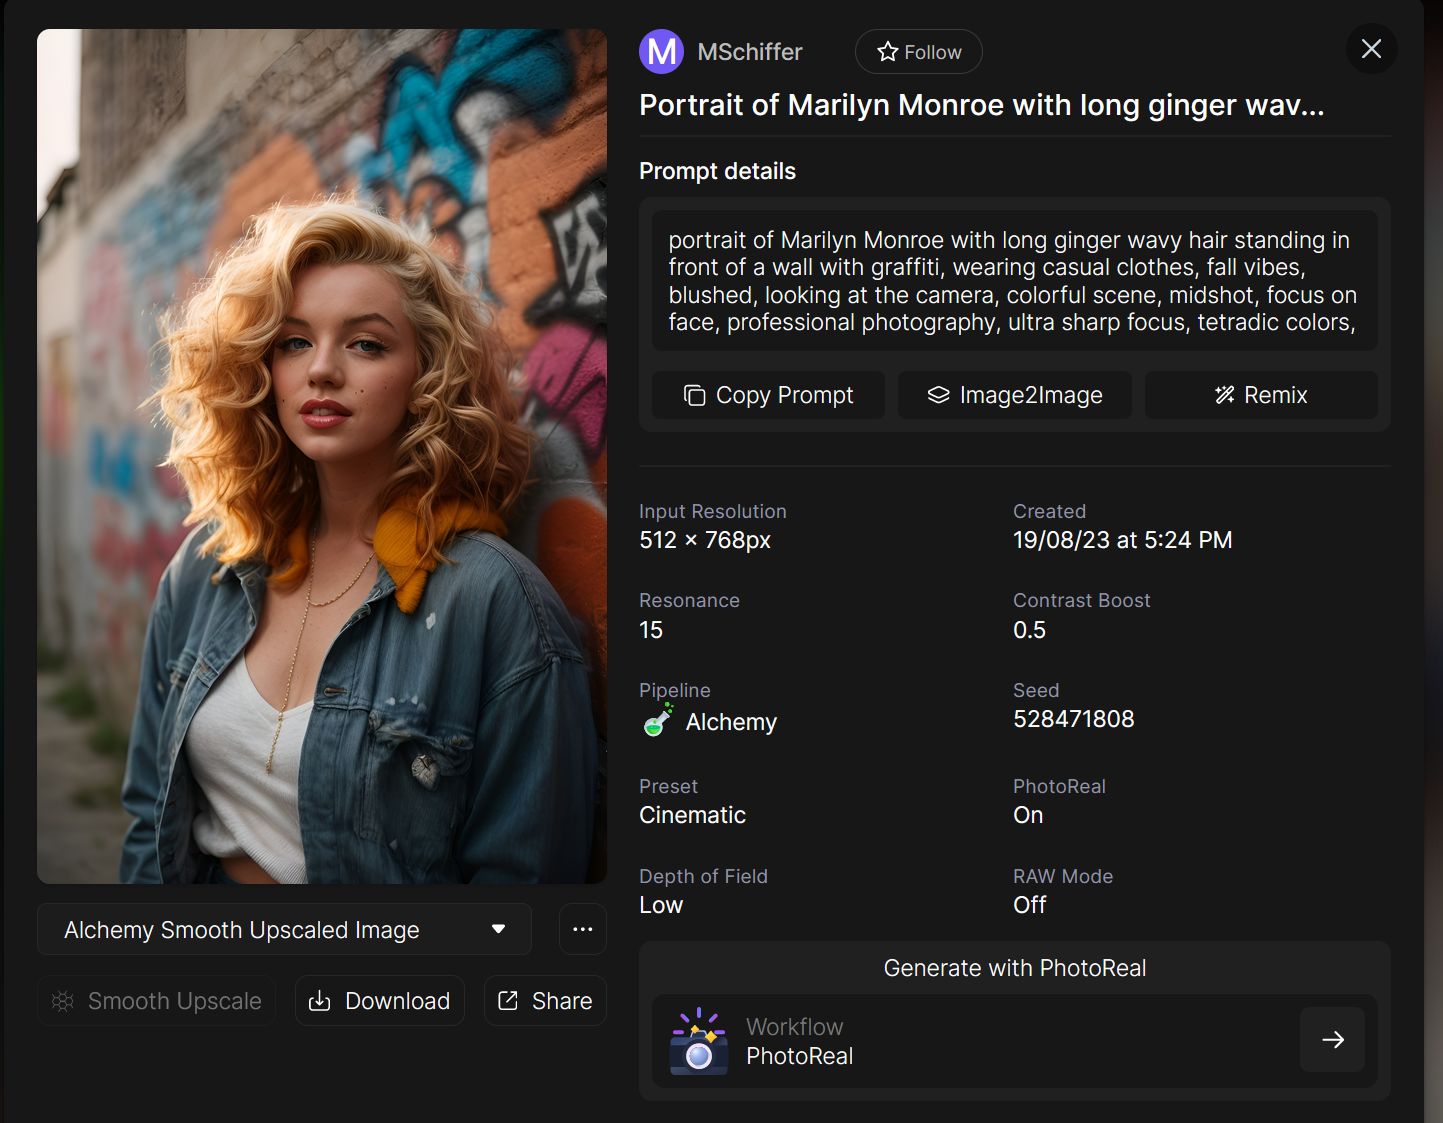Viewport: 1443px width, 1123px height.
Task: Click the copy icon in Copy Prompt
Action: (x=694, y=396)
